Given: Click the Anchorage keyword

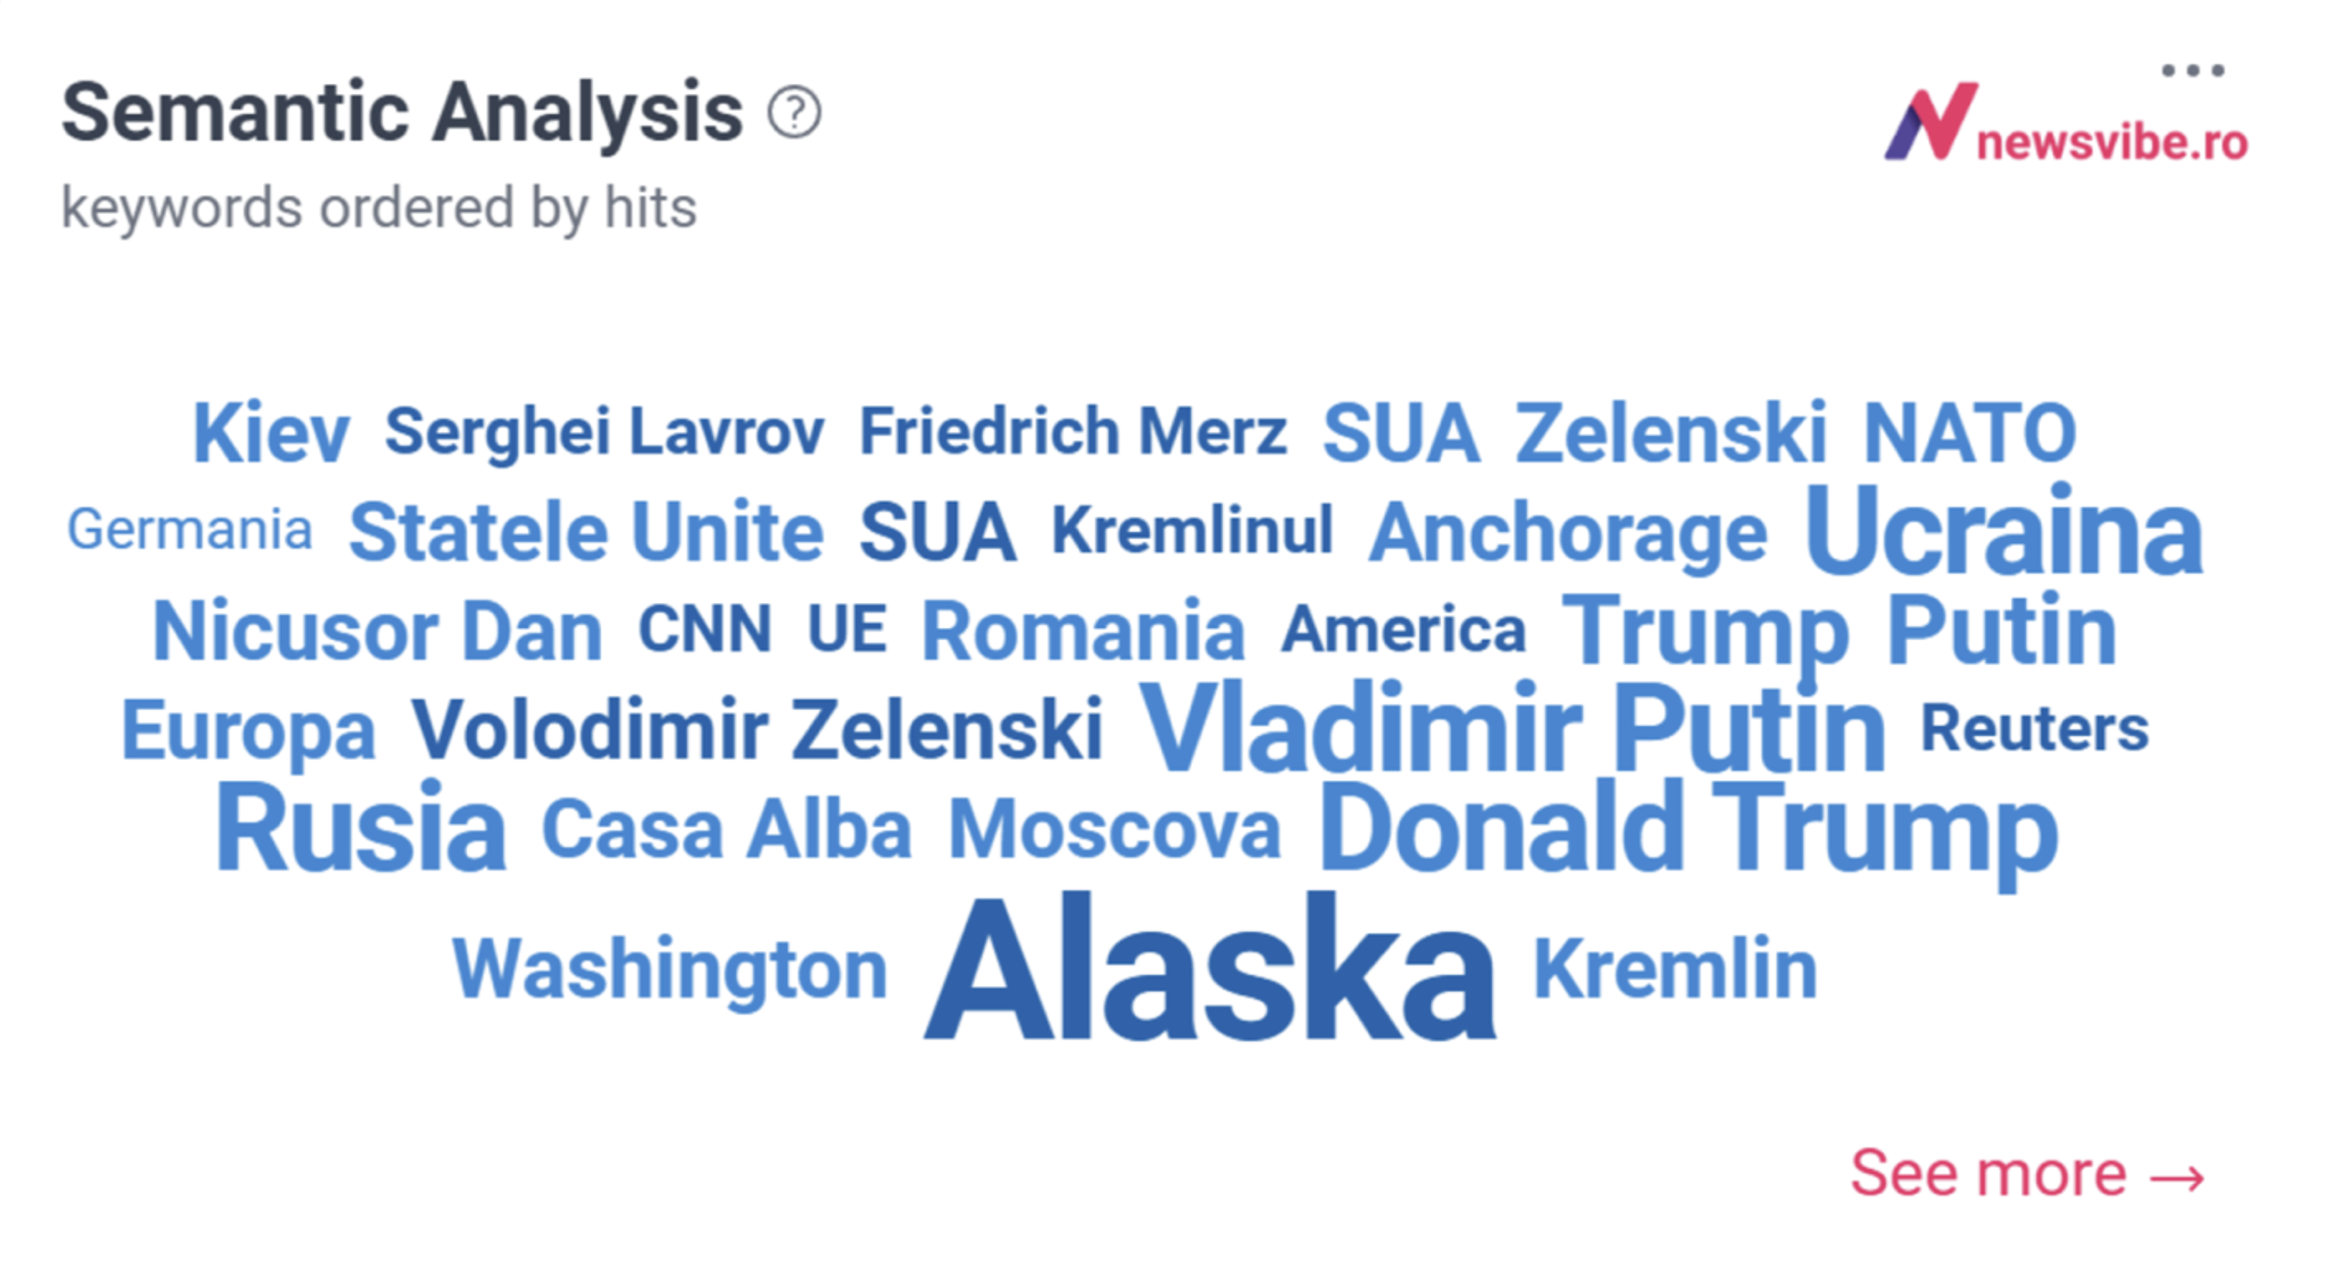Looking at the screenshot, I should pyautogui.click(x=1567, y=534).
